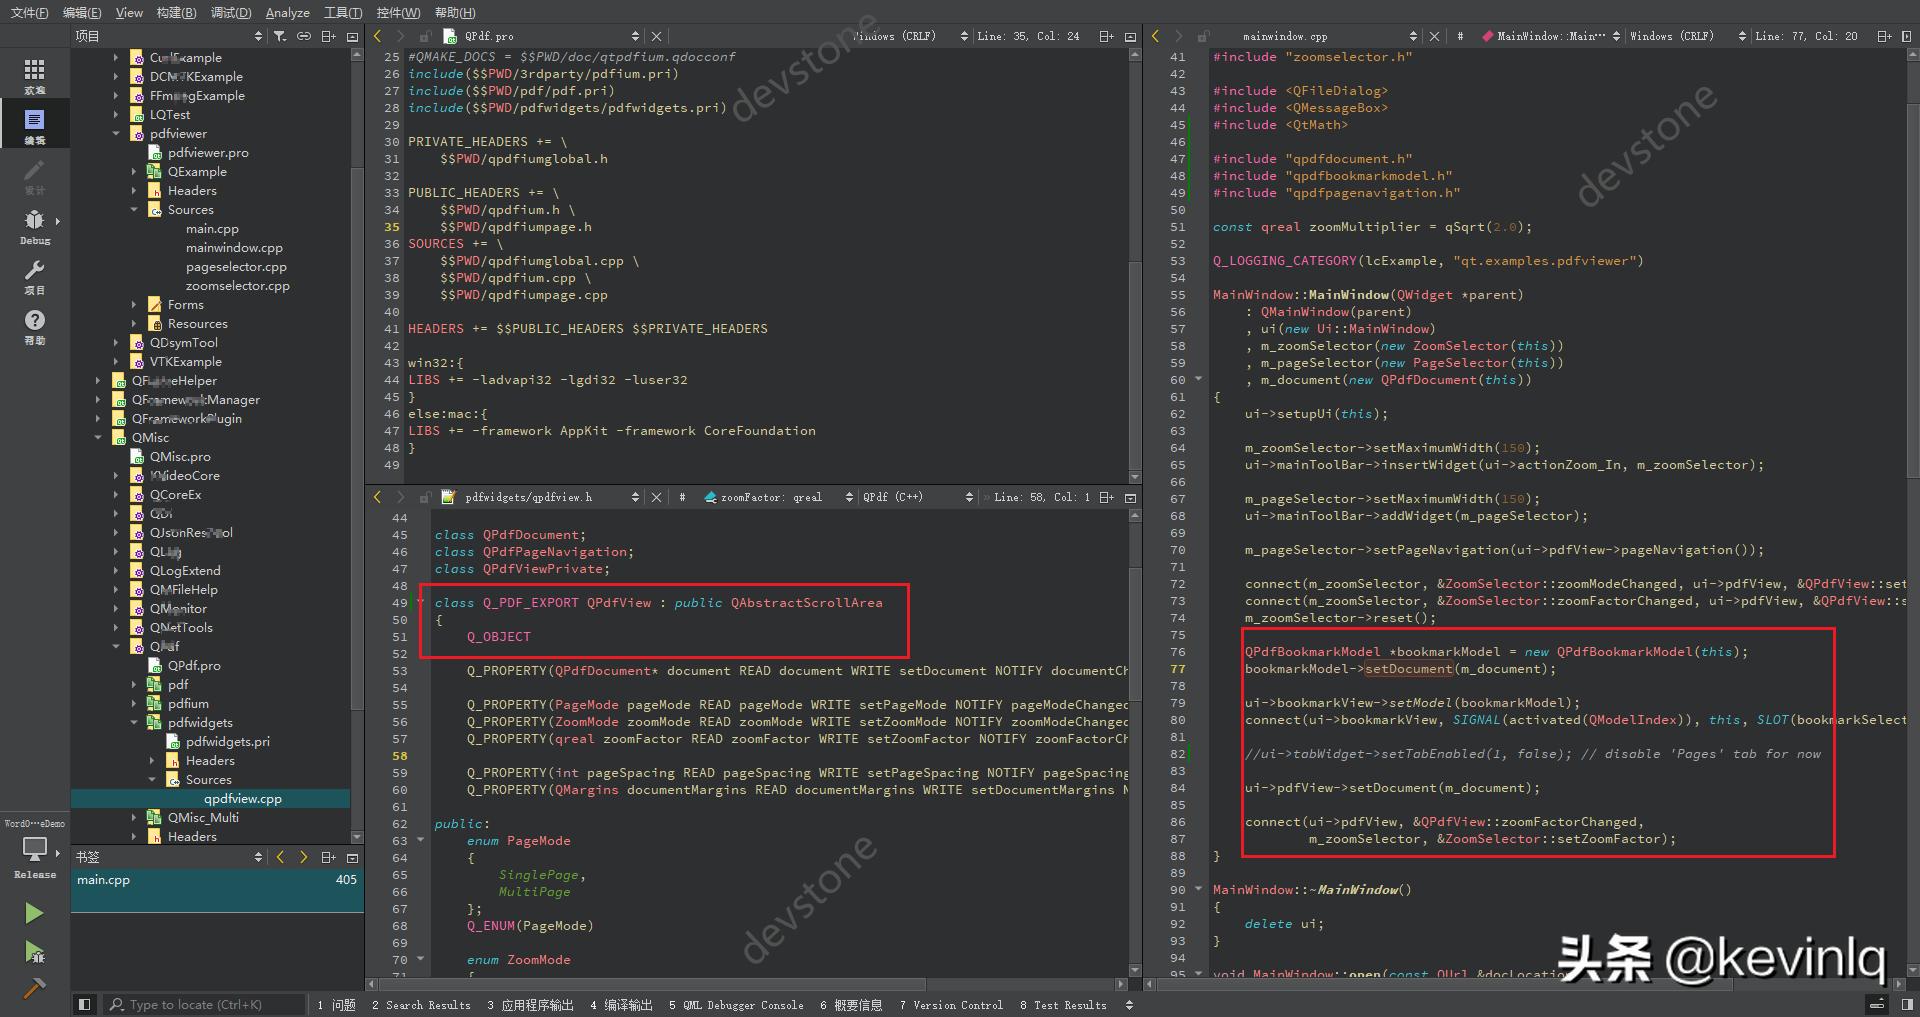Switch to QML Debugger Console output pane
The height and width of the screenshot is (1017, 1920).
click(x=737, y=1005)
